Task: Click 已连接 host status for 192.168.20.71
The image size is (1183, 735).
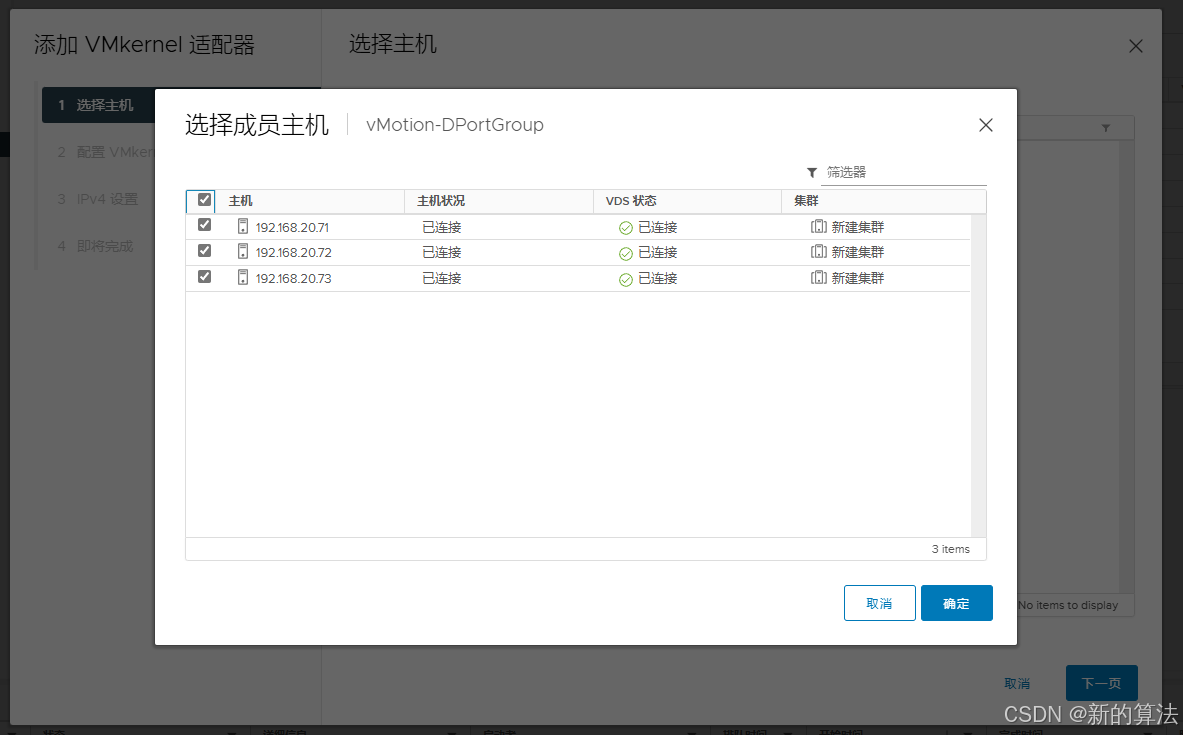Action: [x=441, y=227]
